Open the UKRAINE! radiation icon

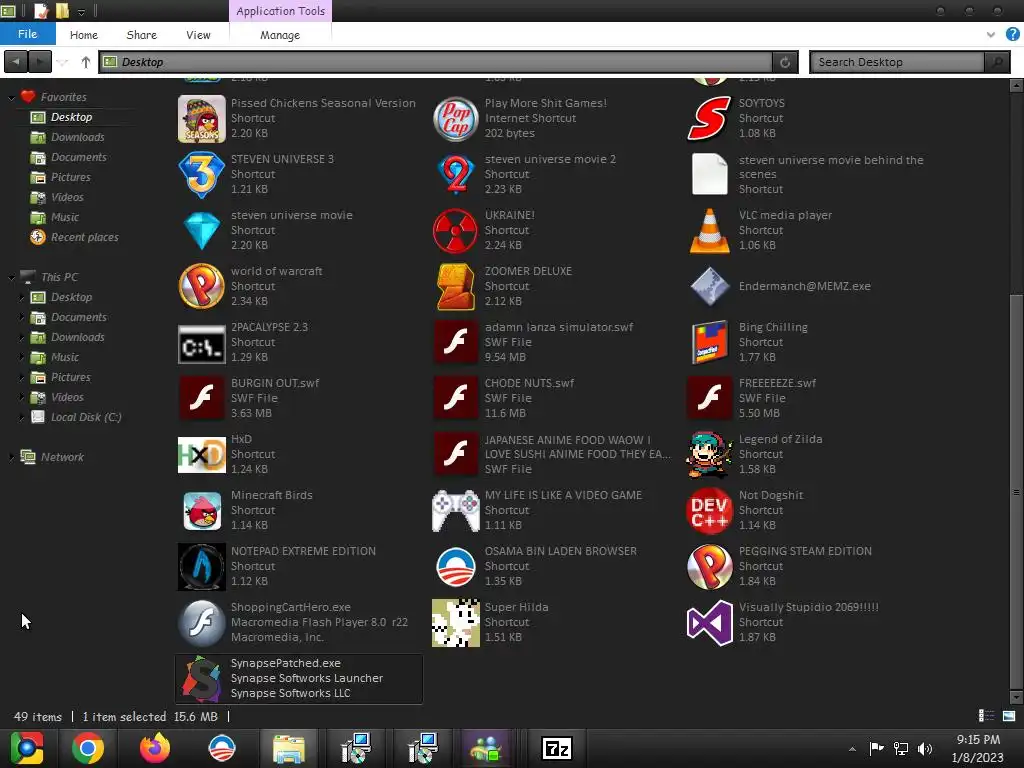pos(456,231)
